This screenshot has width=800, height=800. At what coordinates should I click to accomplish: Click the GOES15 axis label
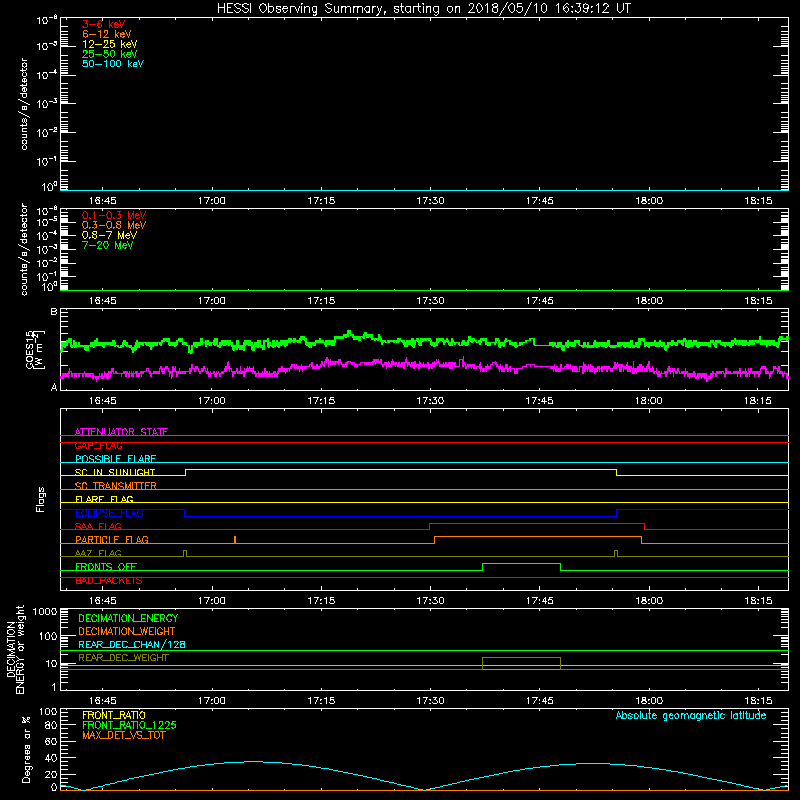(35, 349)
